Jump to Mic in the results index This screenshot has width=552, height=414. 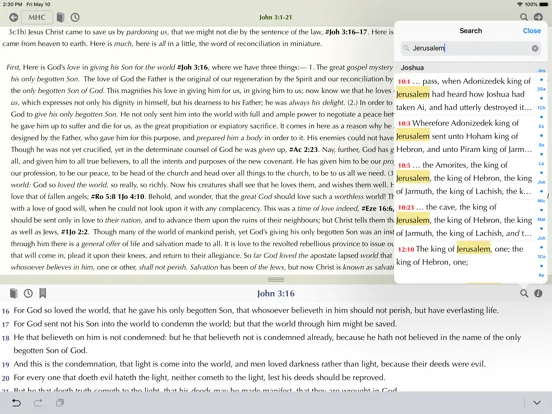tap(541, 201)
